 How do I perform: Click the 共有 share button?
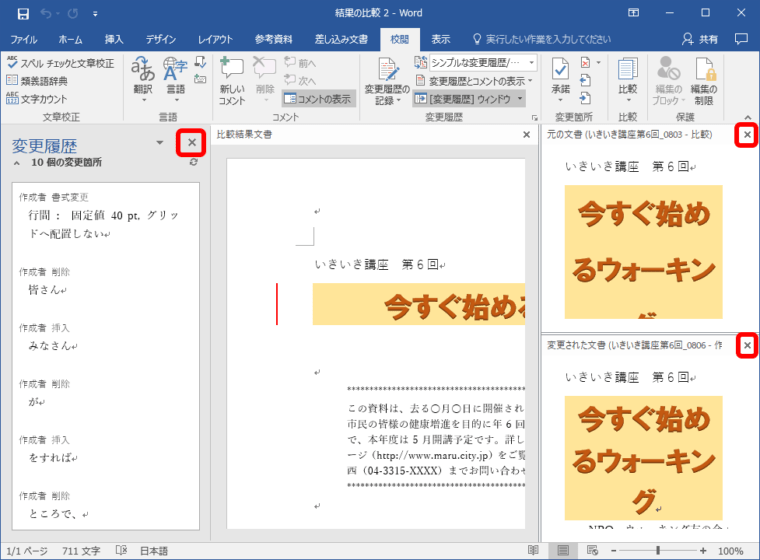(699, 39)
